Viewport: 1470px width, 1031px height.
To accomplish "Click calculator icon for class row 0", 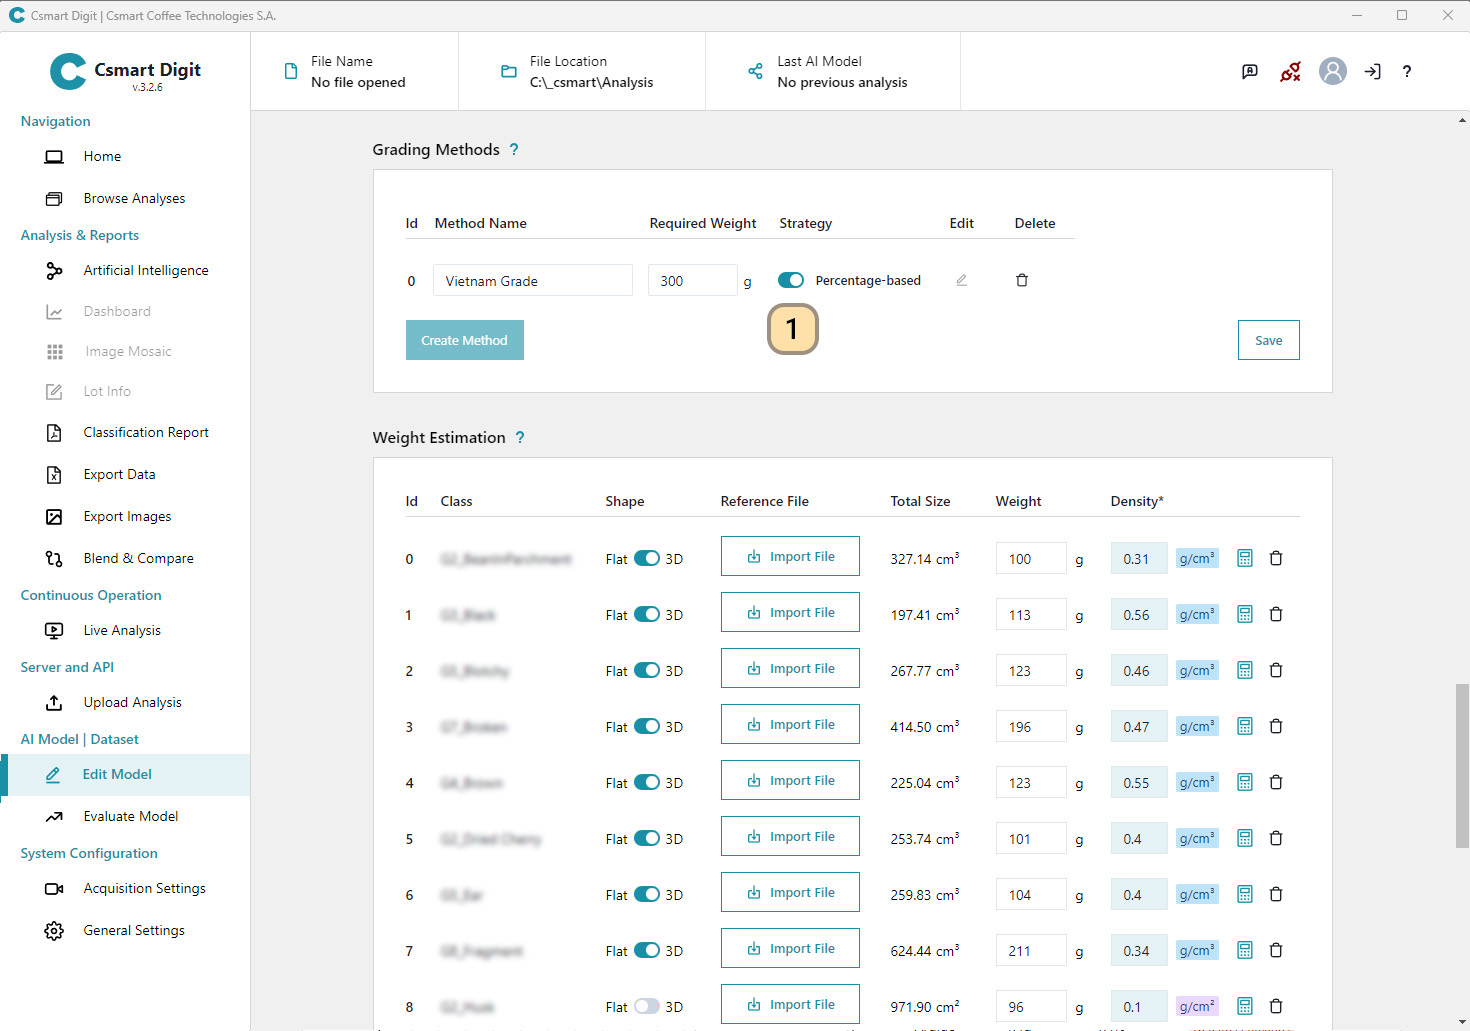I will pyautogui.click(x=1244, y=558).
